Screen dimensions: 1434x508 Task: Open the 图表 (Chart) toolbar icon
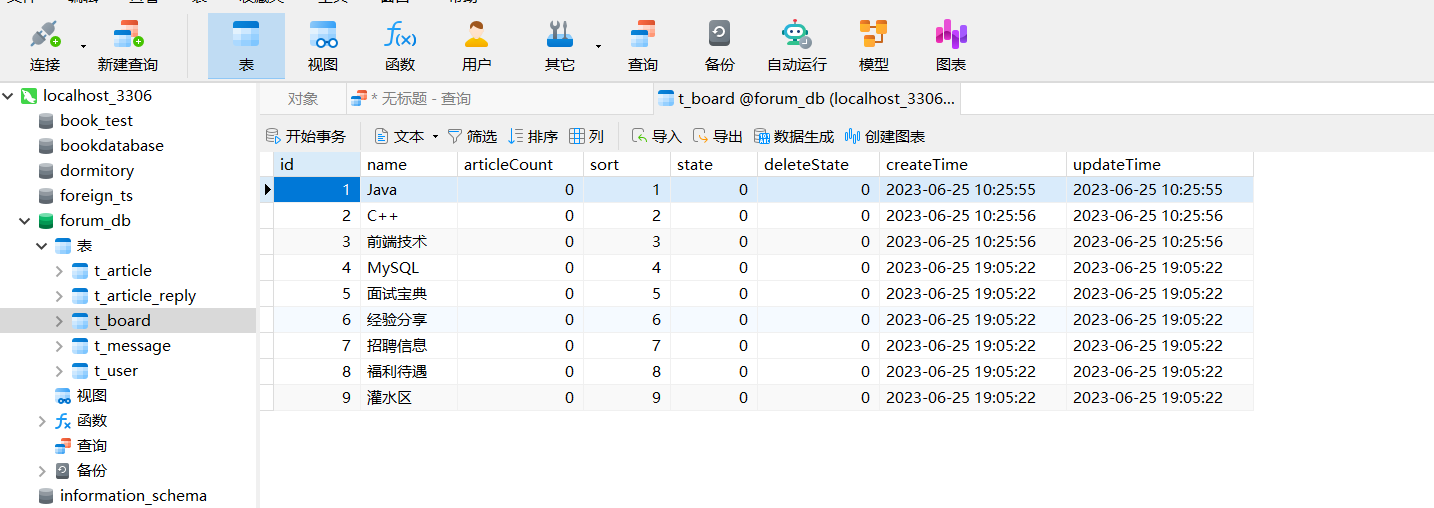coord(951,46)
